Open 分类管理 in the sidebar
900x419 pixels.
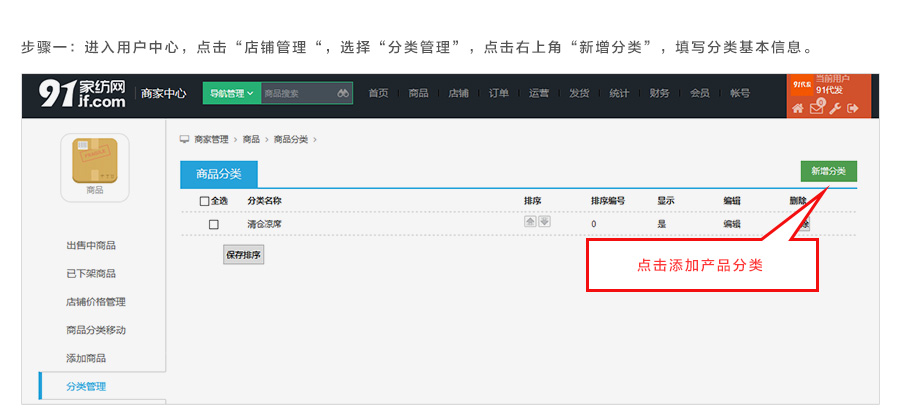click(86, 386)
